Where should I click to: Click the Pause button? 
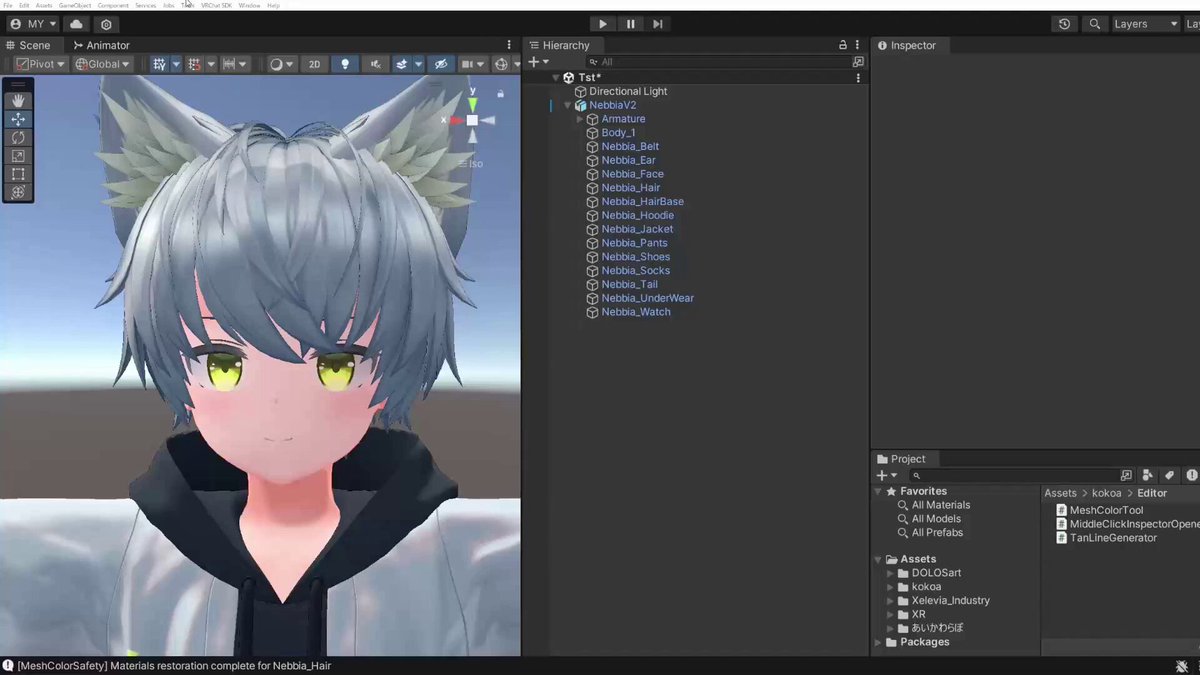(630, 24)
